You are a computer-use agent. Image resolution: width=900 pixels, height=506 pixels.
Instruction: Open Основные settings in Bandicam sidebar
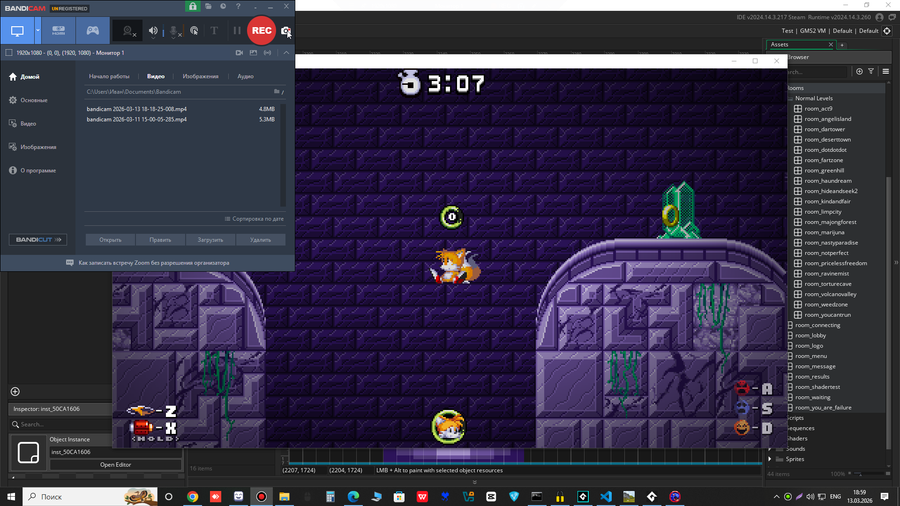28,100
